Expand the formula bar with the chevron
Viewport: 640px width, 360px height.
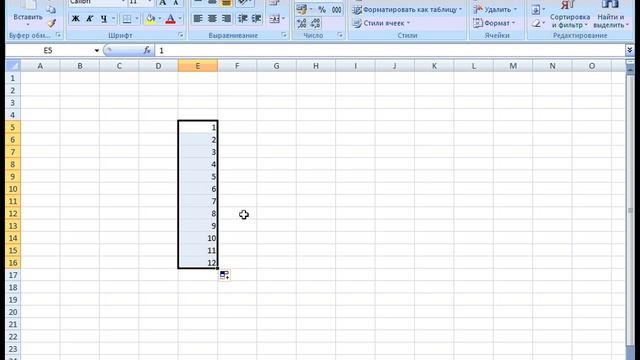629,50
